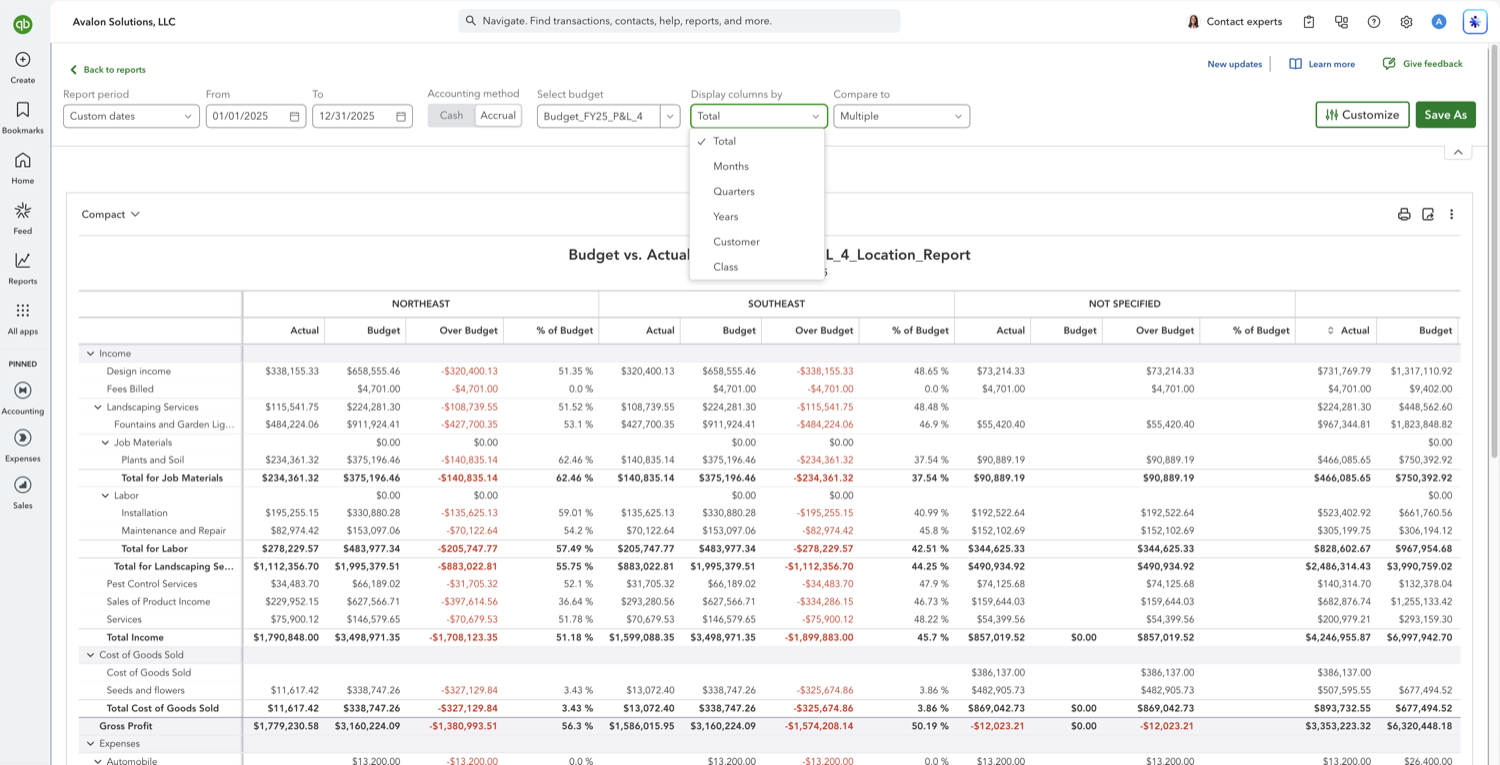Open the Report period dropdown
This screenshot has width=1500, height=765.
pos(131,116)
